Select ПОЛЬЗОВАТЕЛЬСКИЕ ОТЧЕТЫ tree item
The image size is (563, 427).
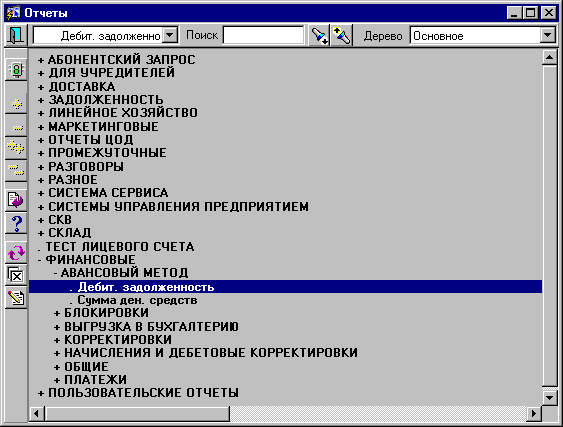[x=143, y=393]
